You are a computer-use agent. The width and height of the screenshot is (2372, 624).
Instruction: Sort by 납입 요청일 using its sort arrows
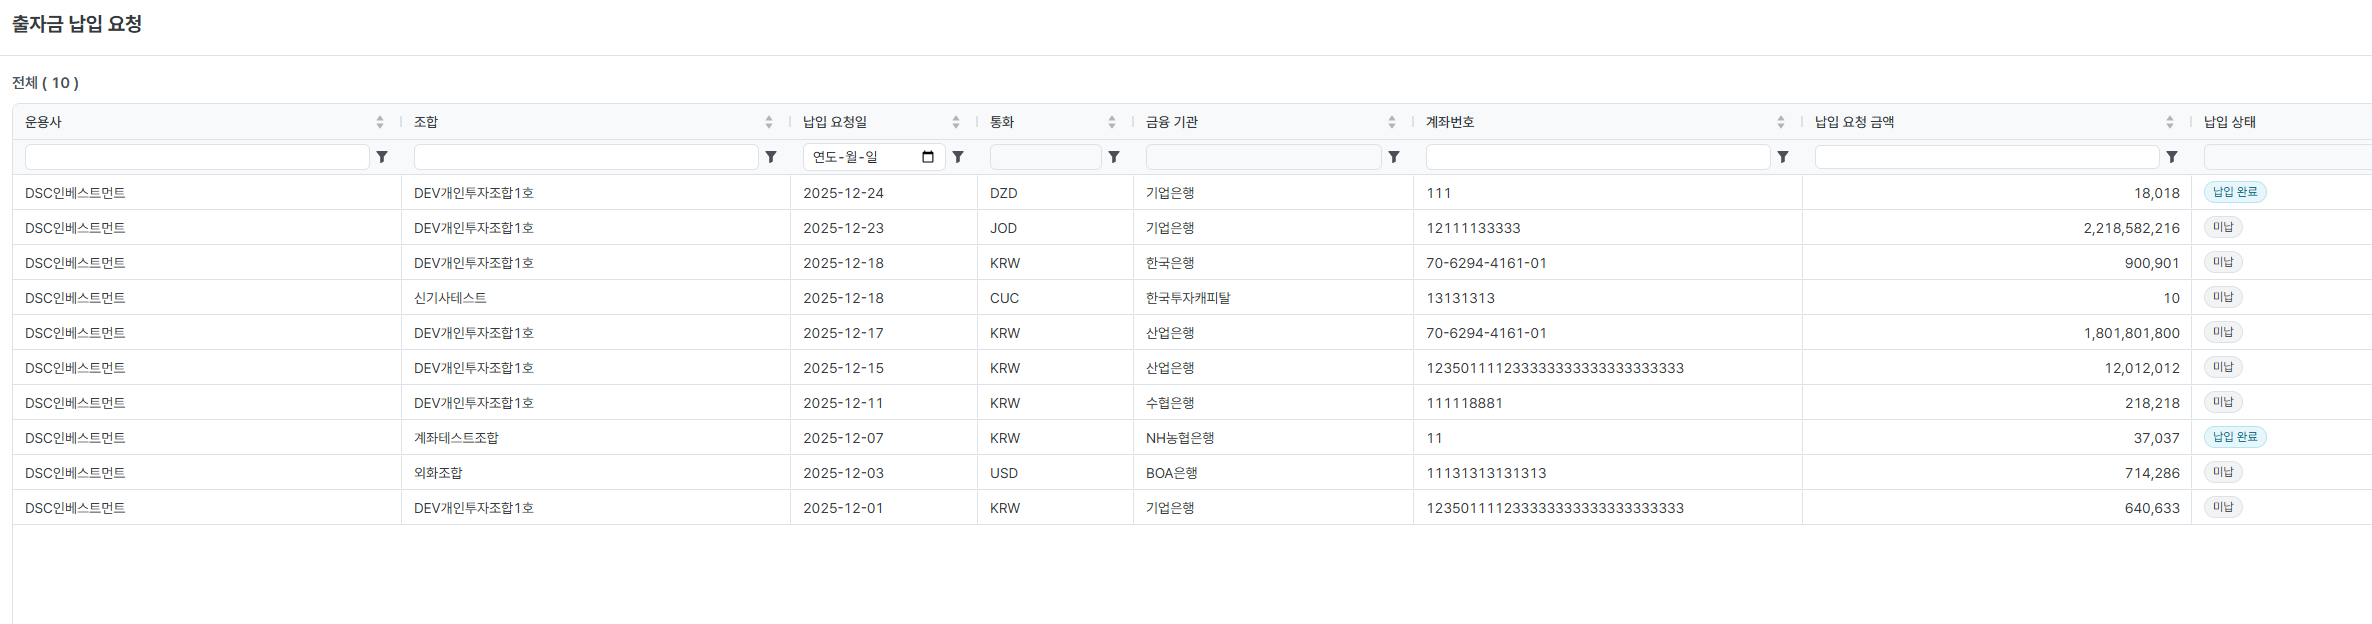[956, 122]
